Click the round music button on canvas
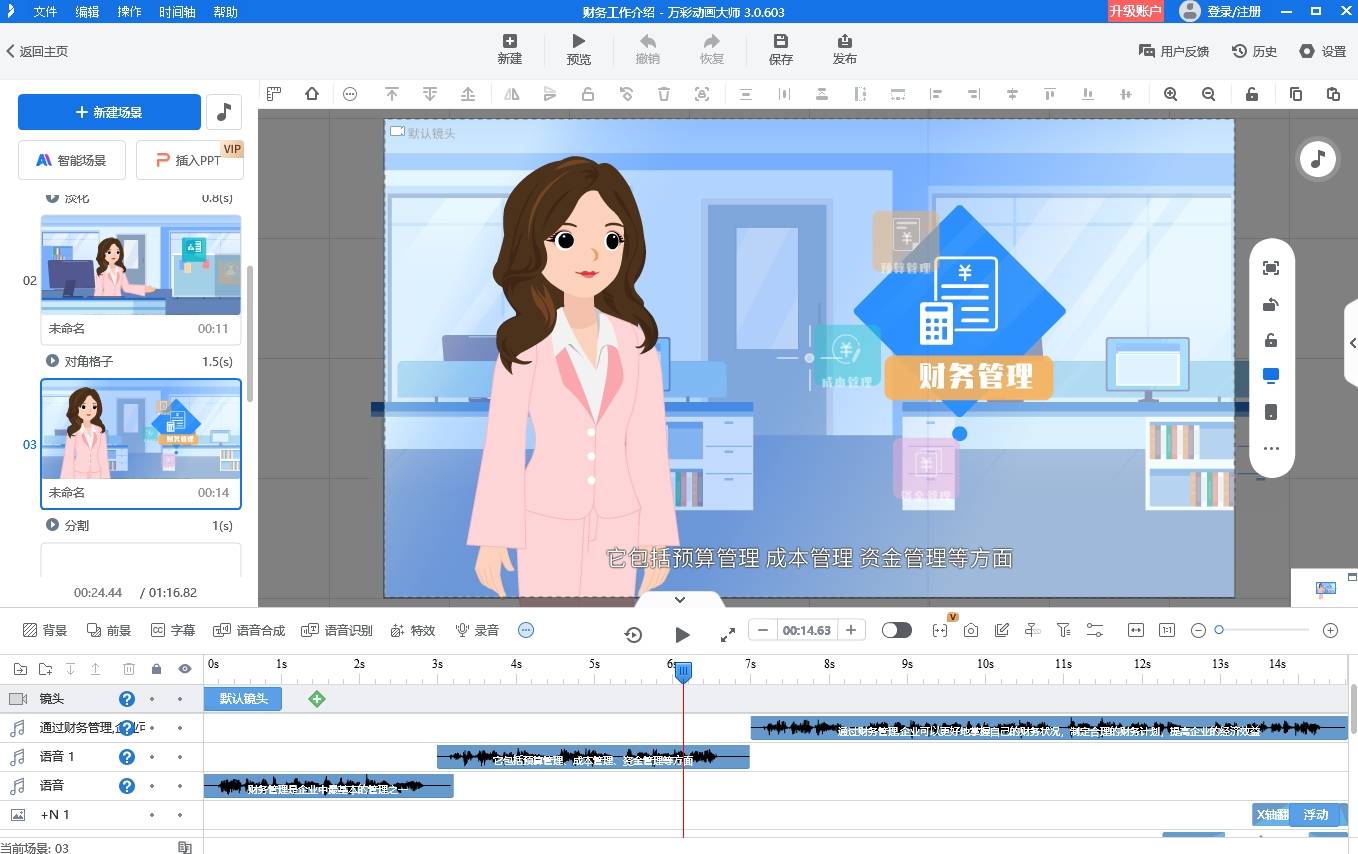 (1317, 159)
